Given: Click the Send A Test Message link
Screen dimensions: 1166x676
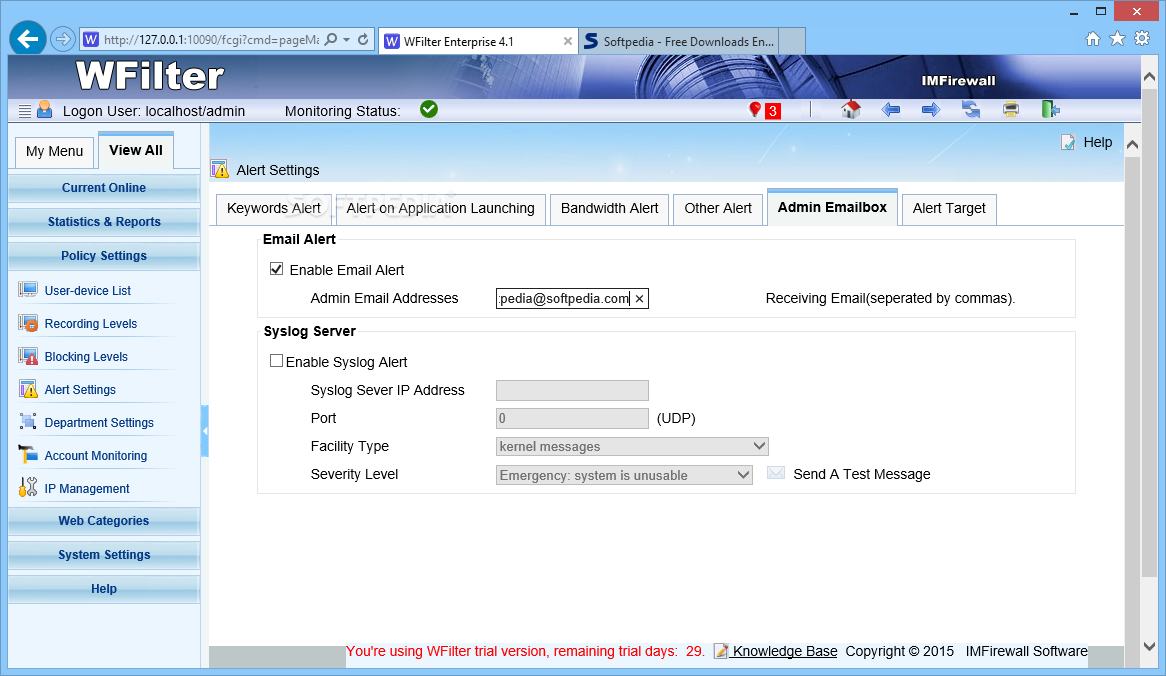Looking at the screenshot, I should (862, 474).
